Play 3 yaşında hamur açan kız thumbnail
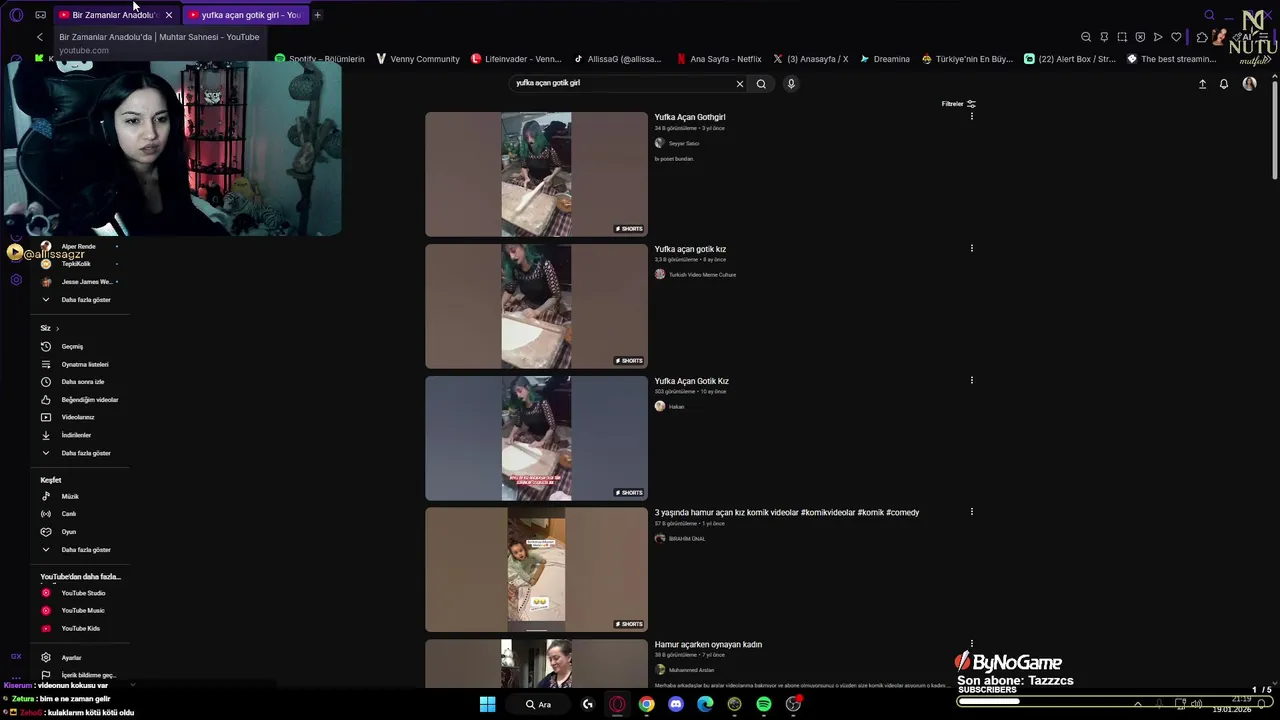The height and width of the screenshot is (720, 1280). pyautogui.click(x=536, y=570)
